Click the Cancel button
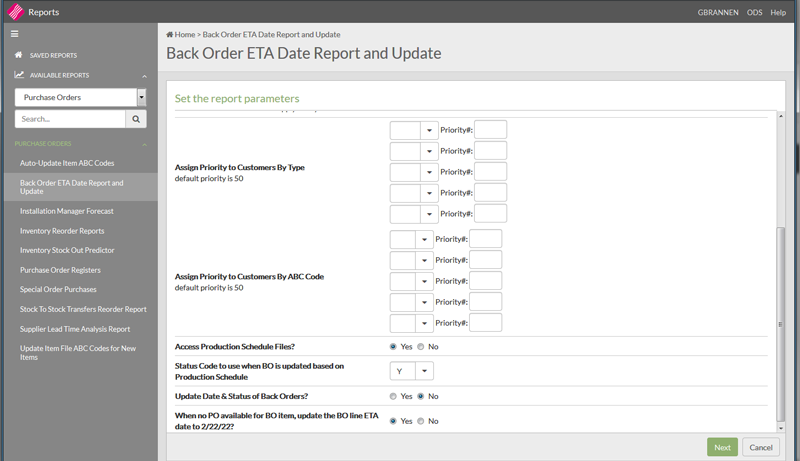This screenshot has width=800, height=461. [x=760, y=447]
